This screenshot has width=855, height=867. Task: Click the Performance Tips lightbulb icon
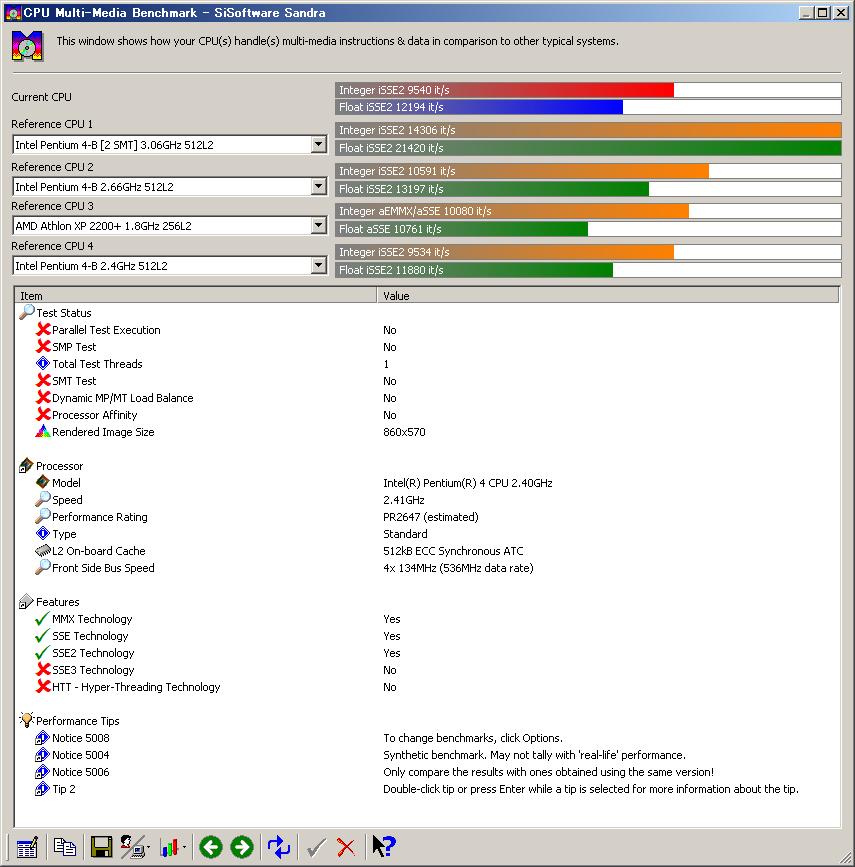click(x=27, y=720)
